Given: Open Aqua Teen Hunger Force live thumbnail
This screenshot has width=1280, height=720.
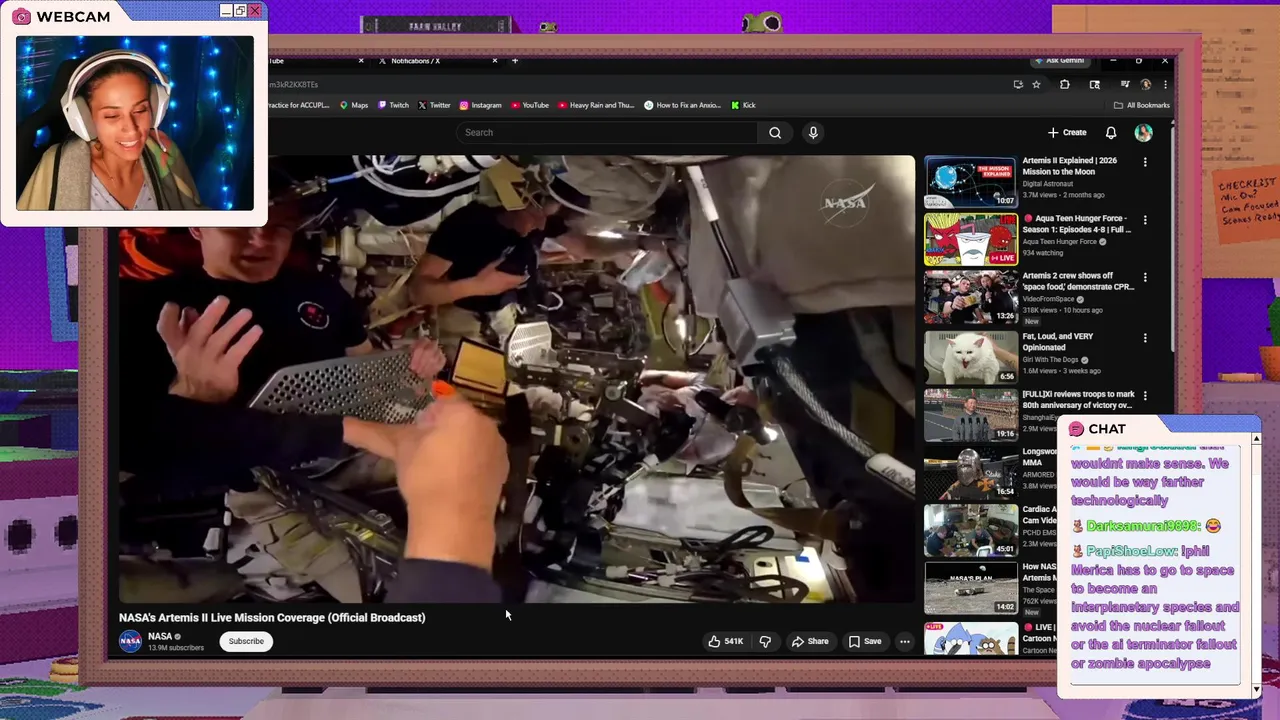Looking at the screenshot, I should [x=970, y=239].
